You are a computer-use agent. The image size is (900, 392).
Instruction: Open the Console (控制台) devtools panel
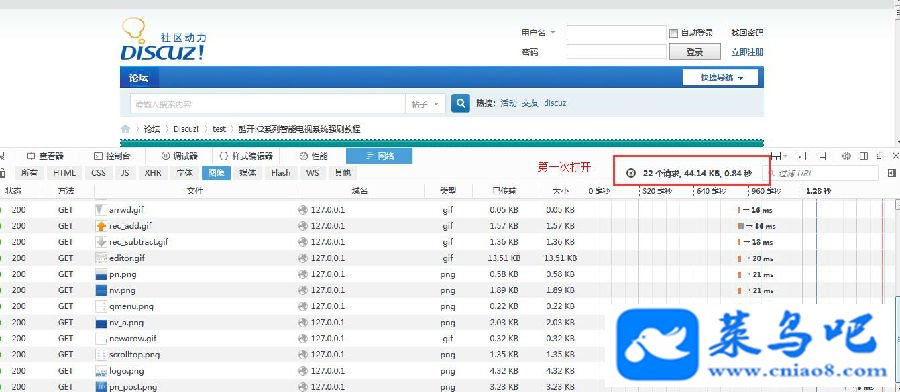pyautogui.click(x=111, y=156)
